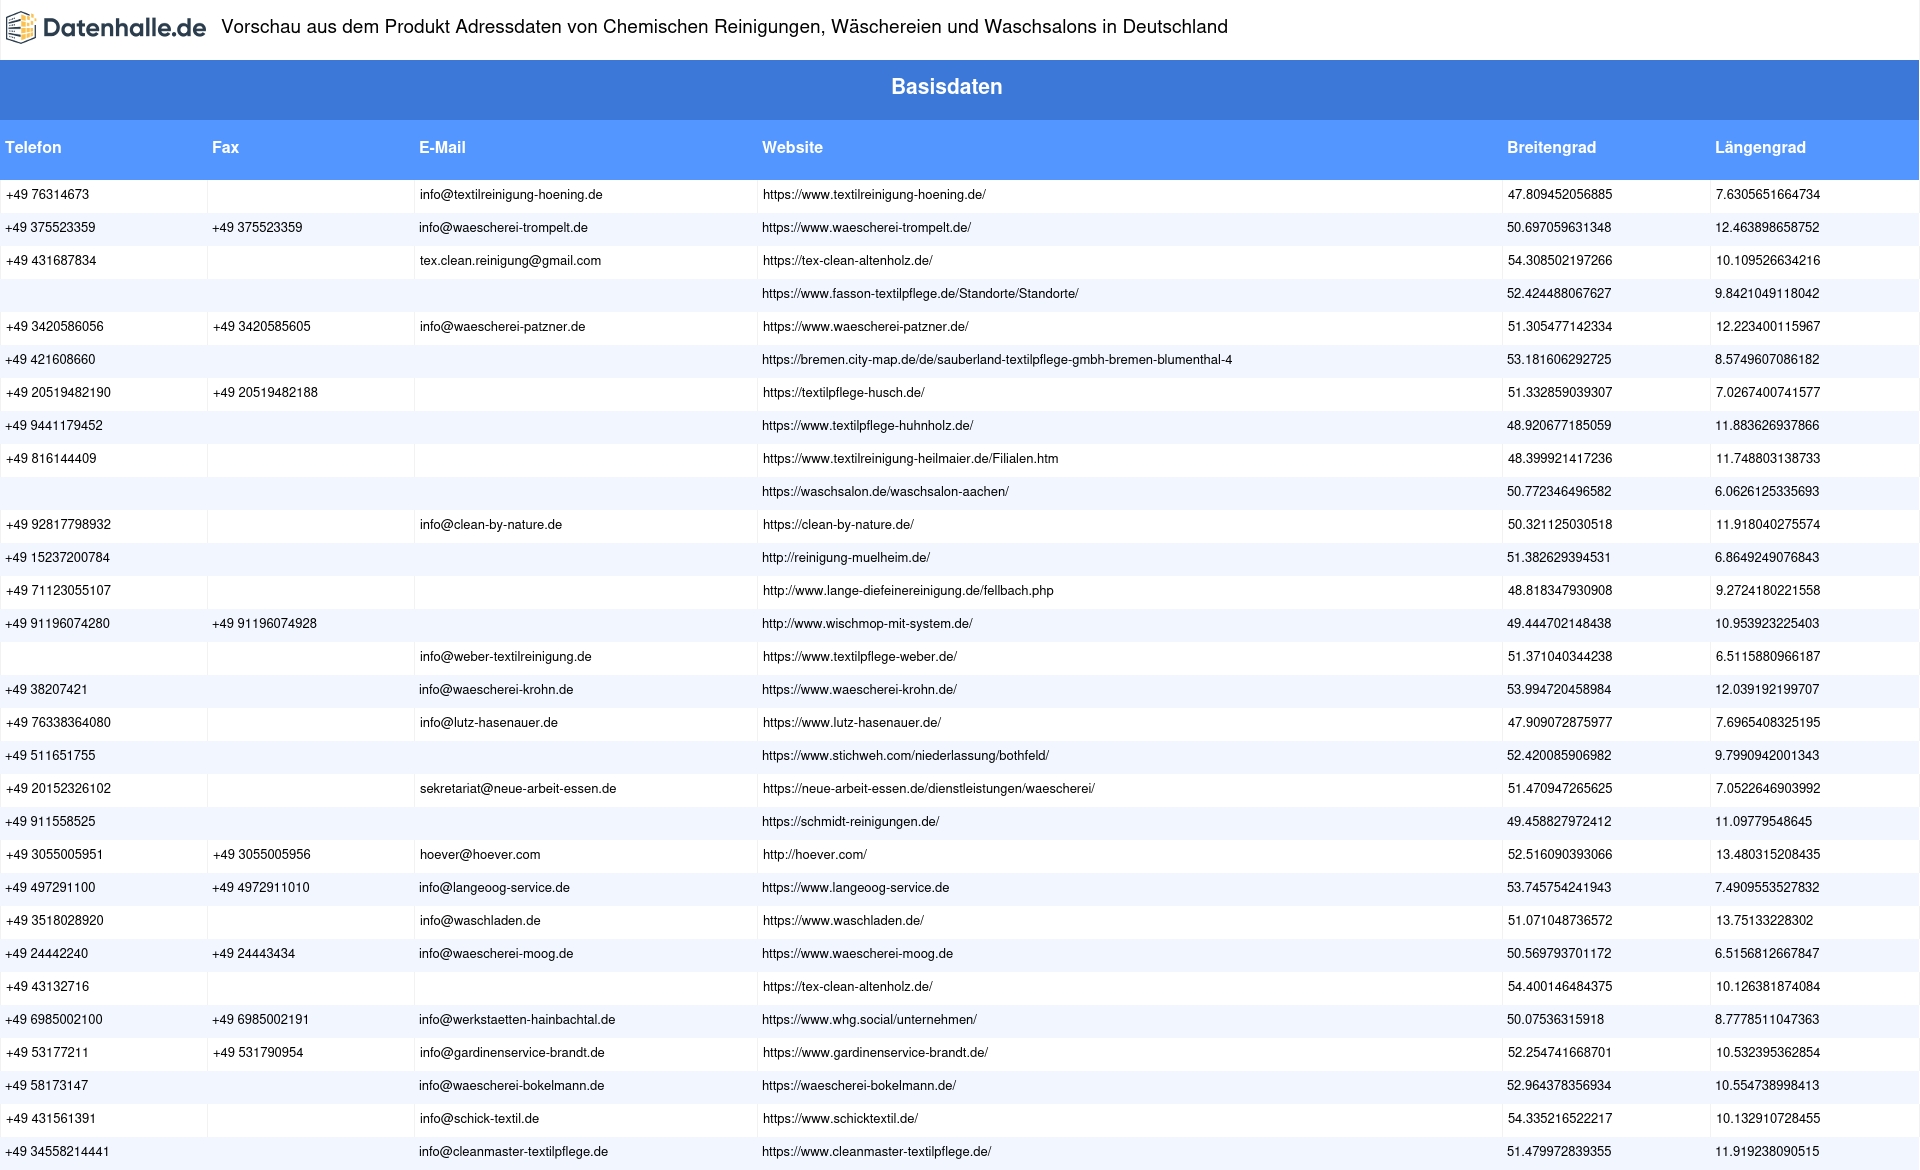This screenshot has width=1920, height=1170.
Task: Click the Breitengrad column header
Action: point(1551,148)
